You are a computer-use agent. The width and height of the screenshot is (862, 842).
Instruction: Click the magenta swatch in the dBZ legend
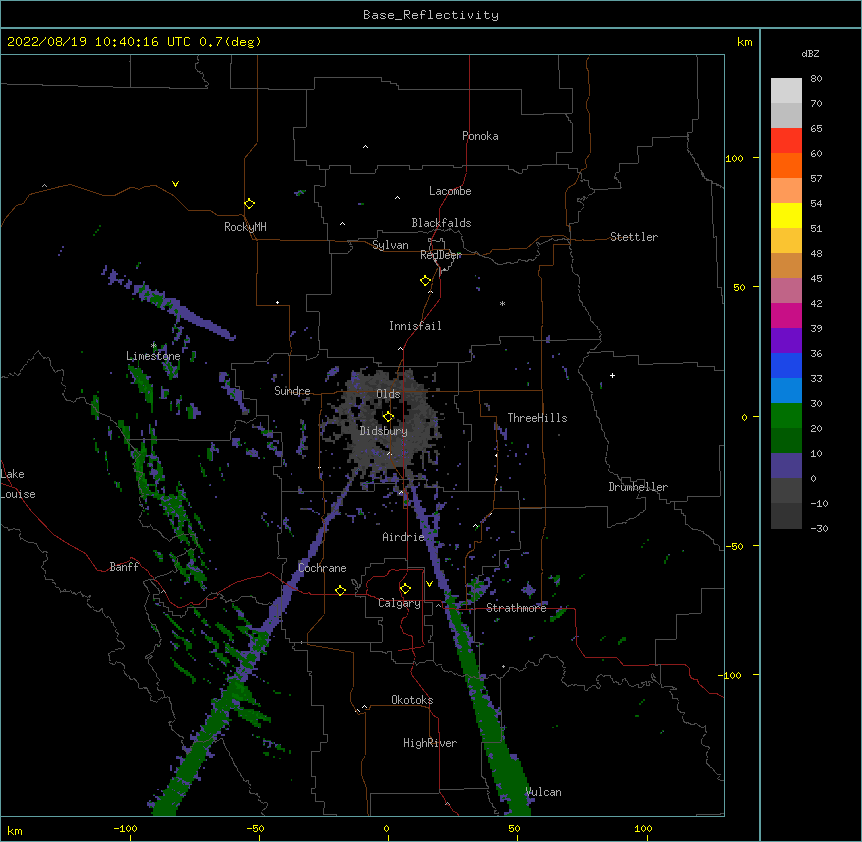point(786,315)
